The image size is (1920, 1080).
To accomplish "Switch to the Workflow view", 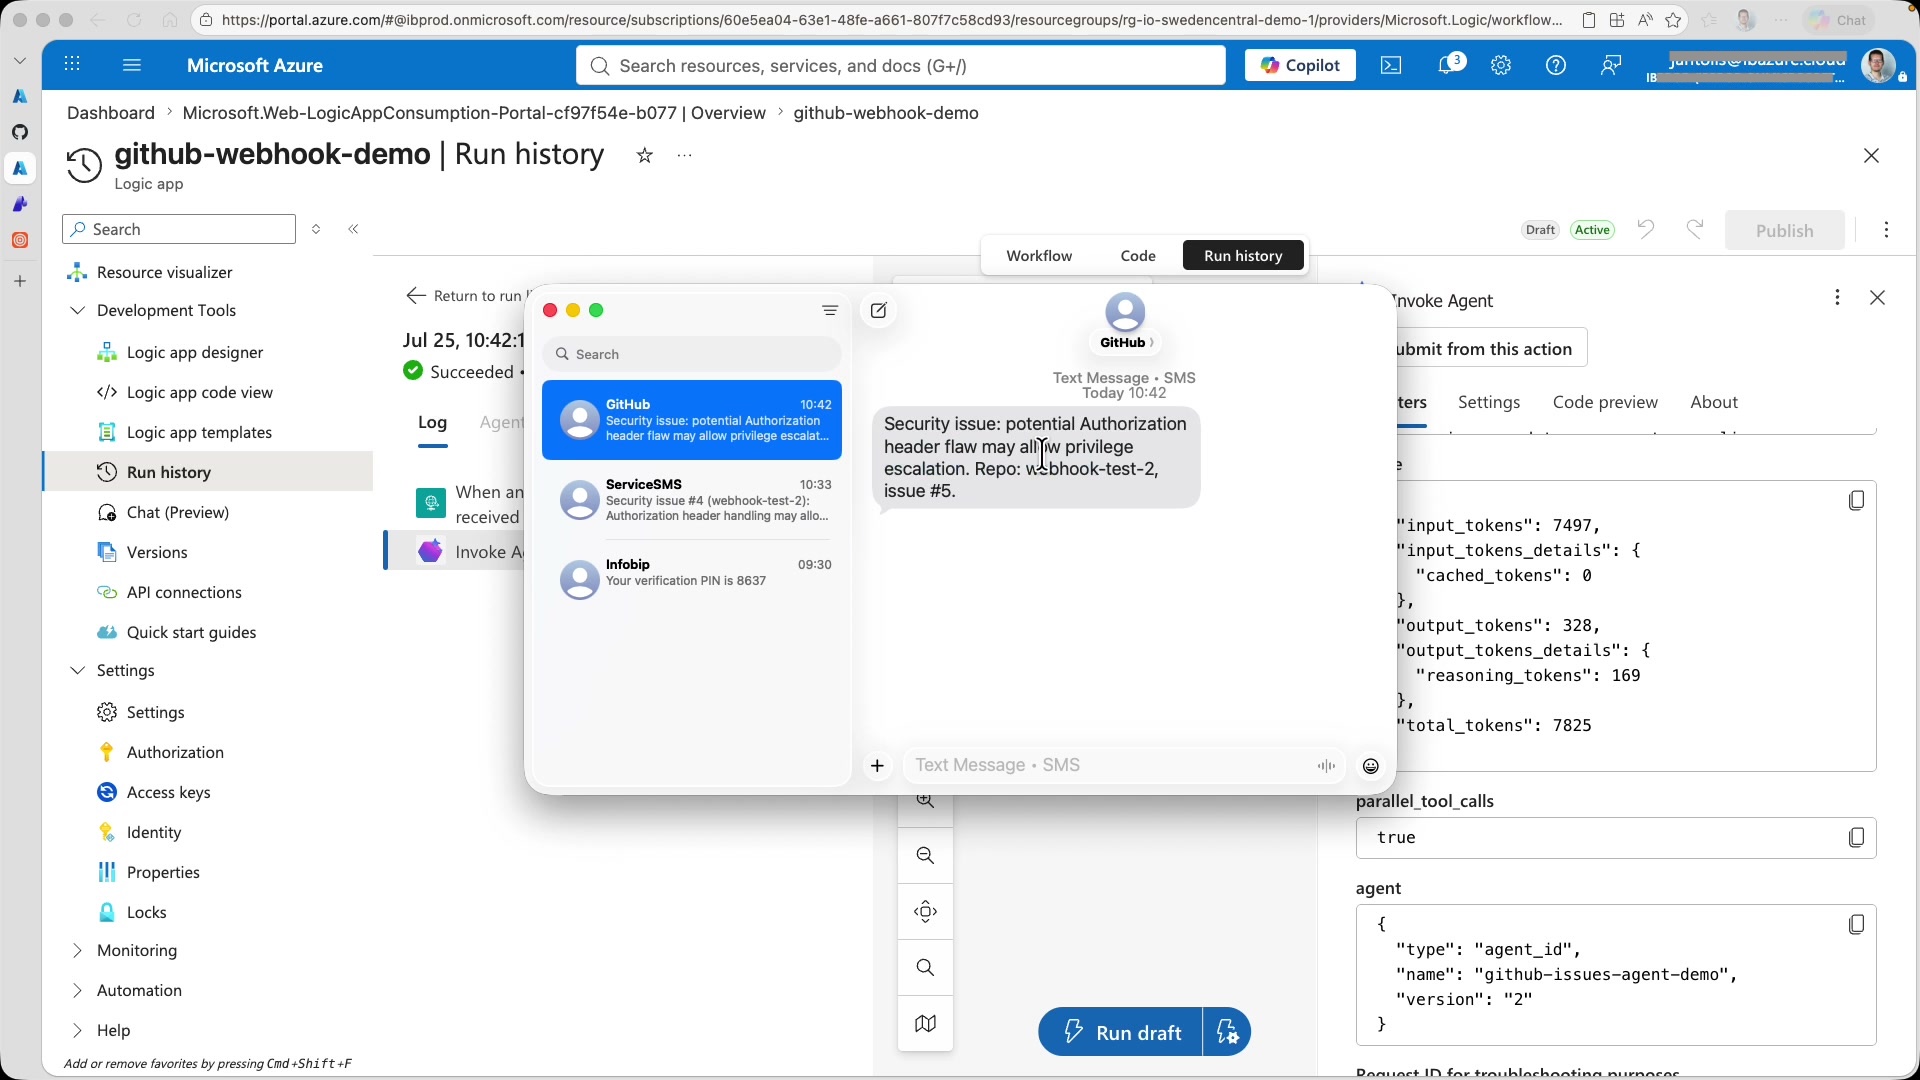I will [1039, 256].
